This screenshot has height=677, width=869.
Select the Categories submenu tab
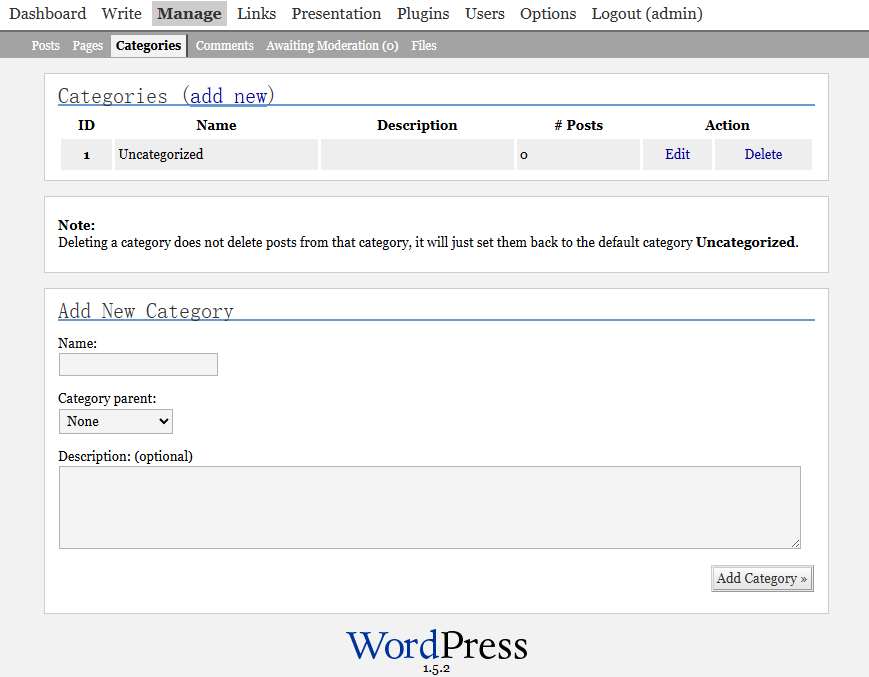click(149, 45)
